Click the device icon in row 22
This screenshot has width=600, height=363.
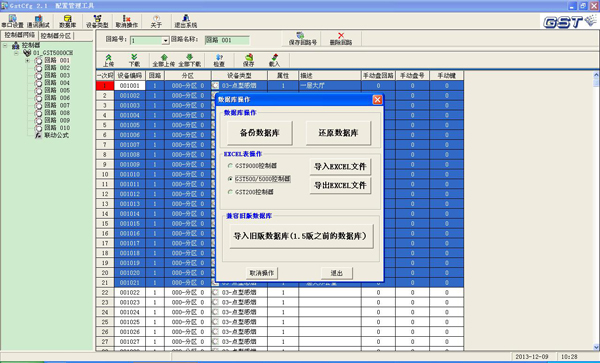[x=215, y=293]
